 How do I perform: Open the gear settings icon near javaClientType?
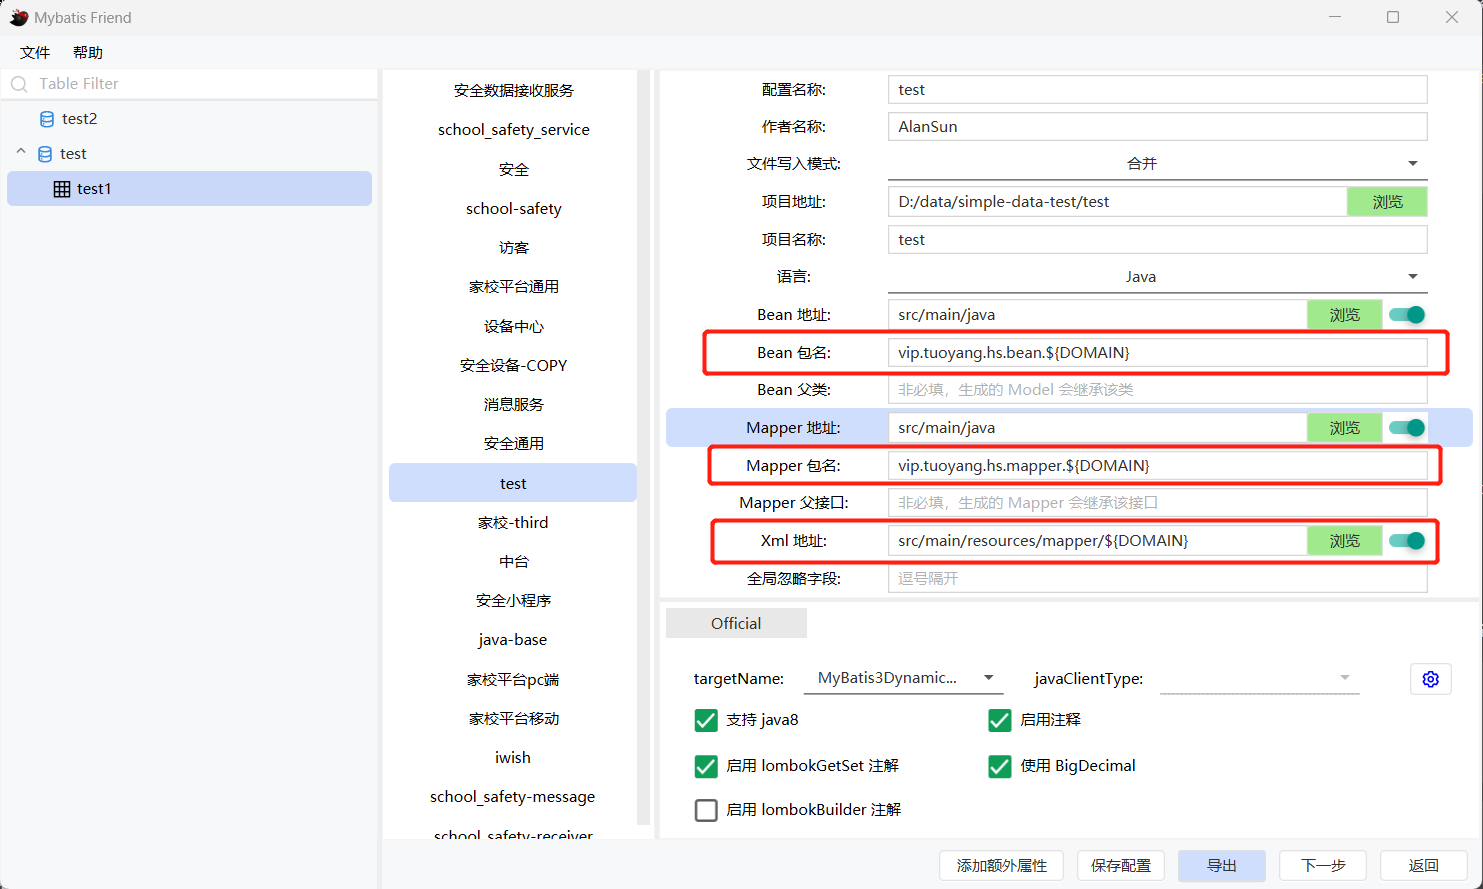pyautogui.click(x=1431, y=679)
